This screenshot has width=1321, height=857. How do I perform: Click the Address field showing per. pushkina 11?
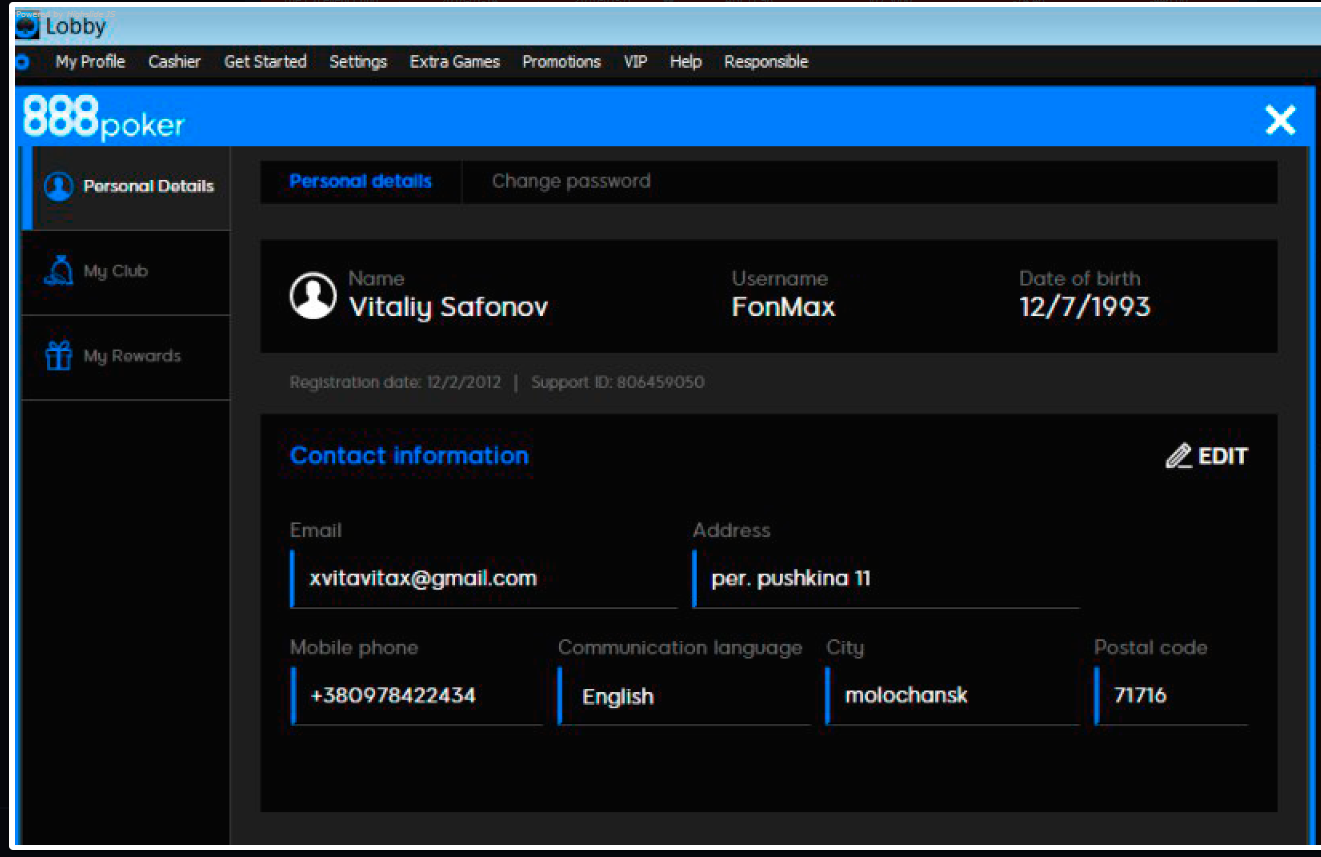coord(886,578)
